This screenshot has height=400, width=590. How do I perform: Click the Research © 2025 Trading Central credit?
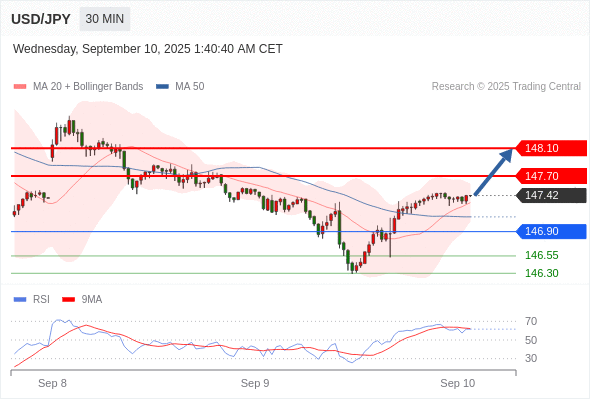point(506,87)
